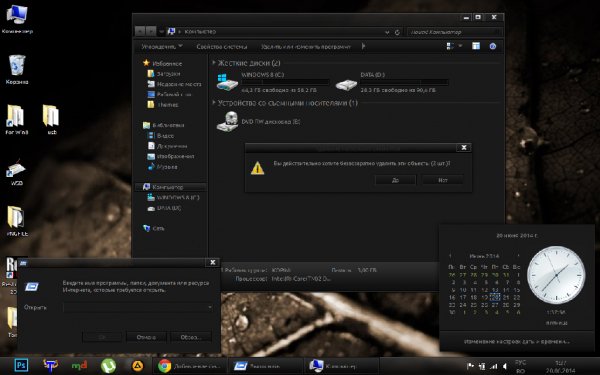The width and height of the screenshot is (600, 375).
Task: Open the recent locations arrow beside navigation buttons
Action: pos(161,32)
